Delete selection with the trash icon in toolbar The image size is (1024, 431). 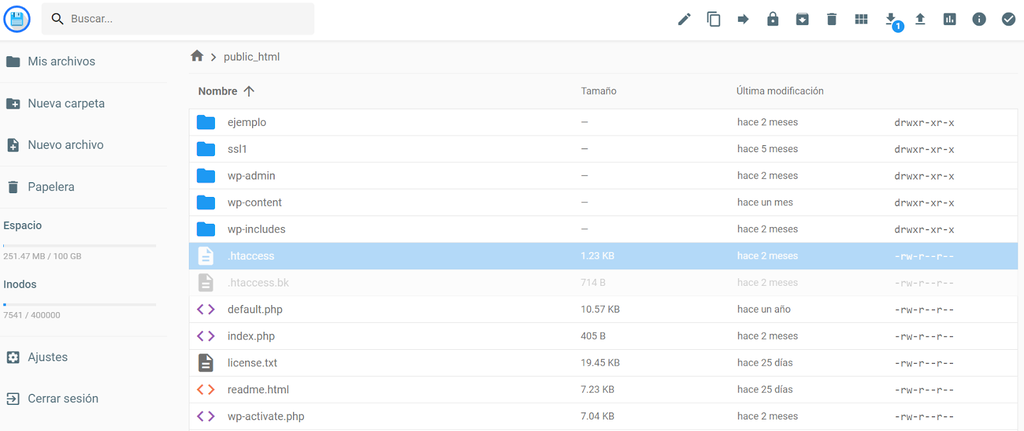point(831,19)
